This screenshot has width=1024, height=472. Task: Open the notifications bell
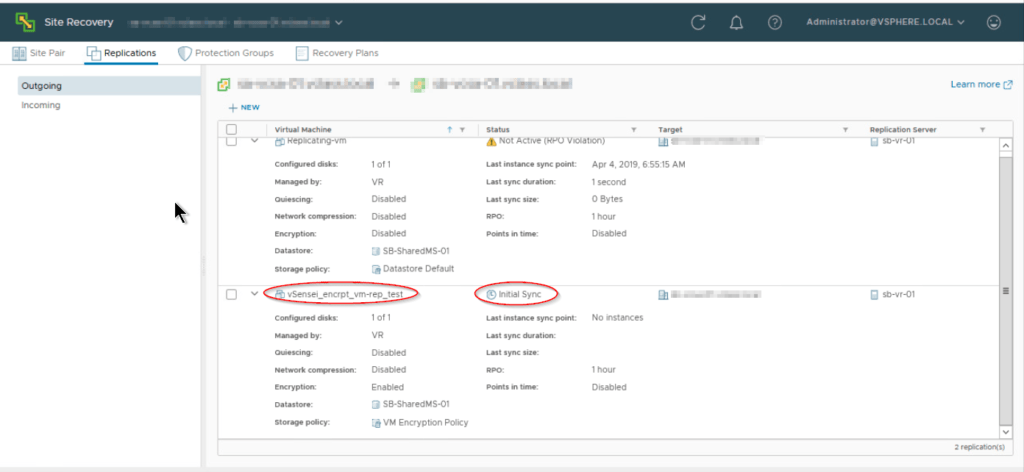tap(737, 21)
